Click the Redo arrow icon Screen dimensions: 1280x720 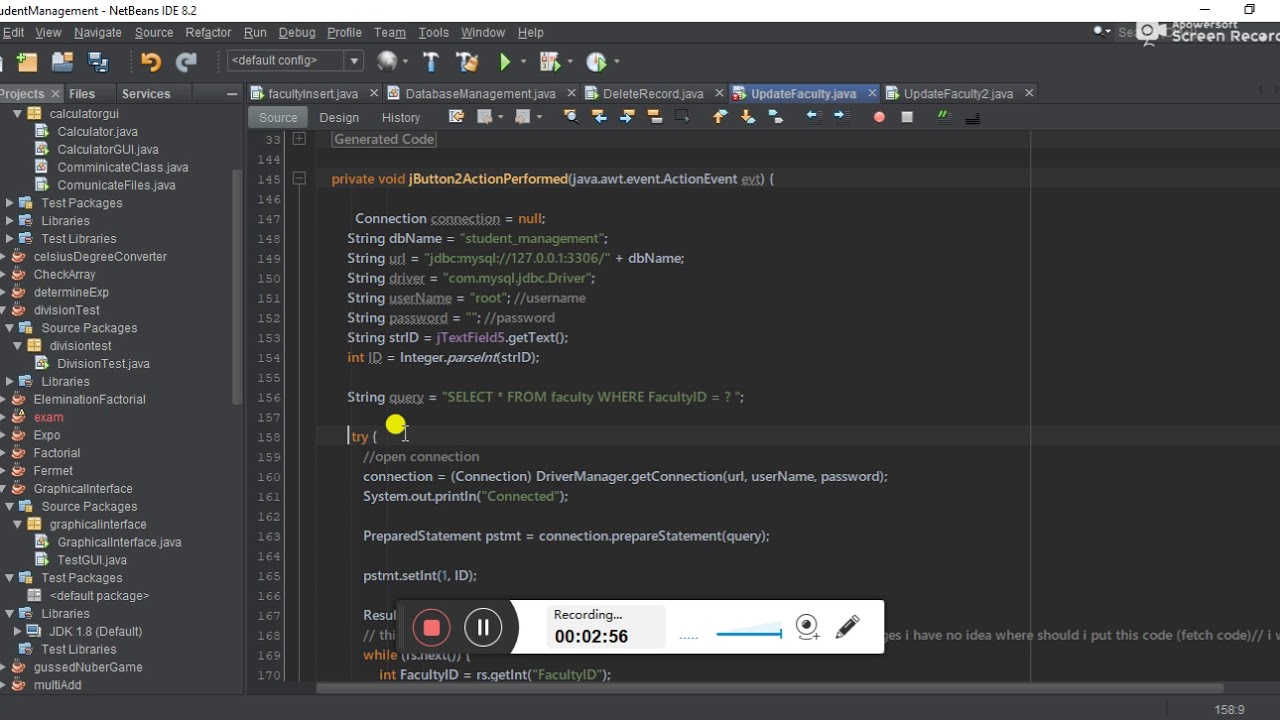pos(186,62)
